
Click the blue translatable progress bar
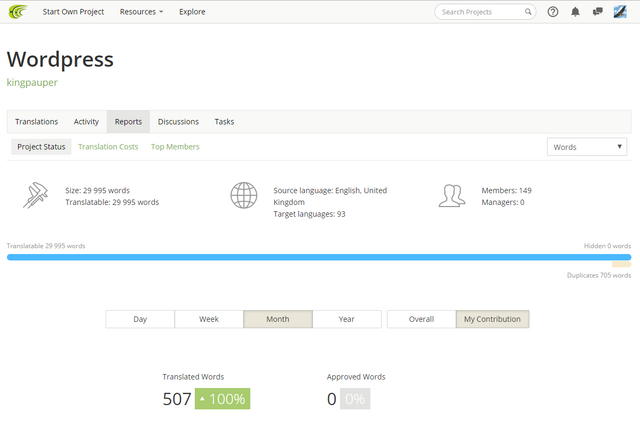click(319, 257)
